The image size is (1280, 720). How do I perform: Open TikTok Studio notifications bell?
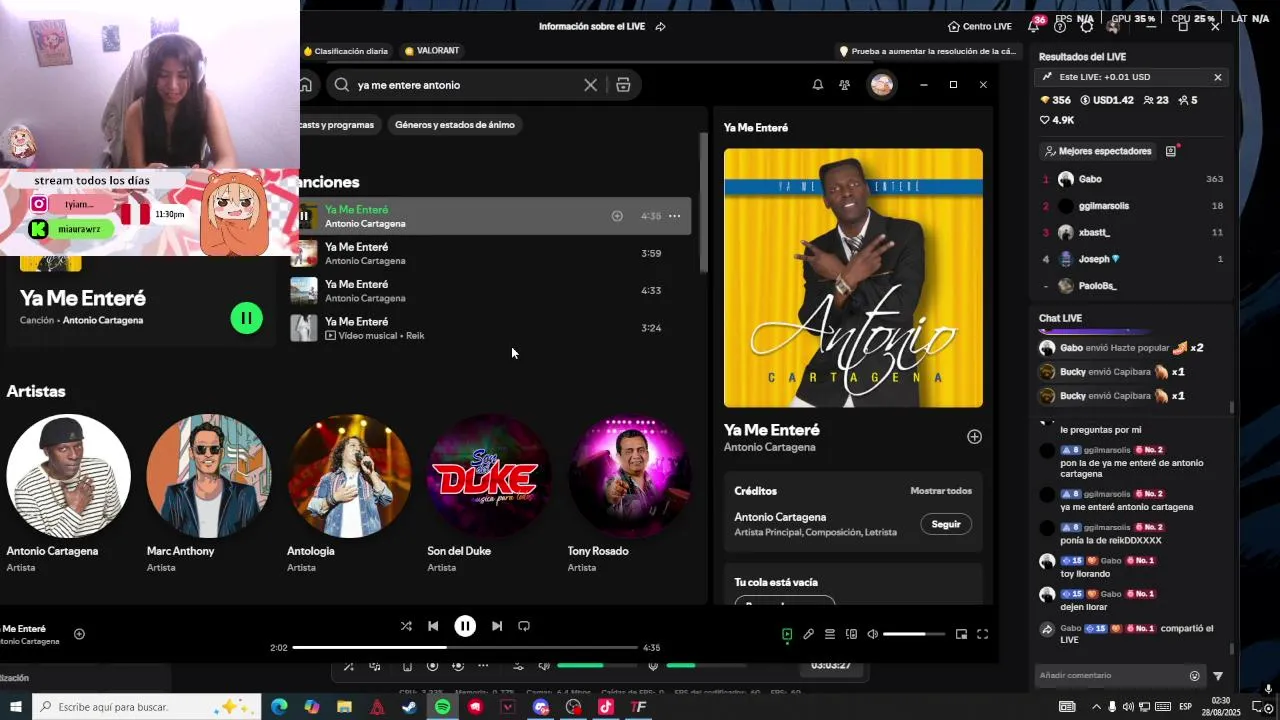click(x=1034, y=26)
